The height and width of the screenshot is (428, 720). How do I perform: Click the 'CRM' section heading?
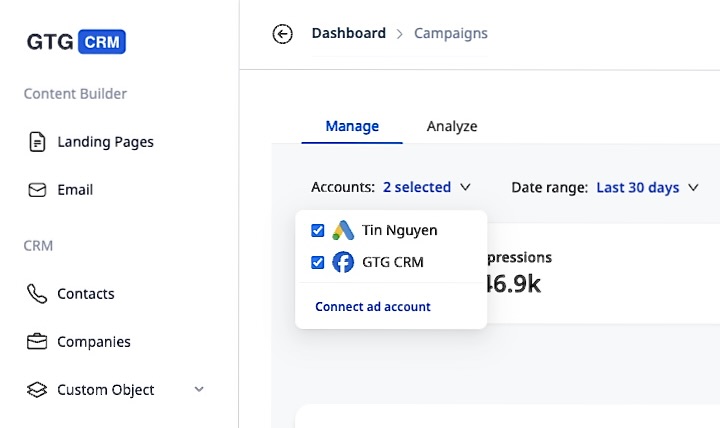coord(38,246)
